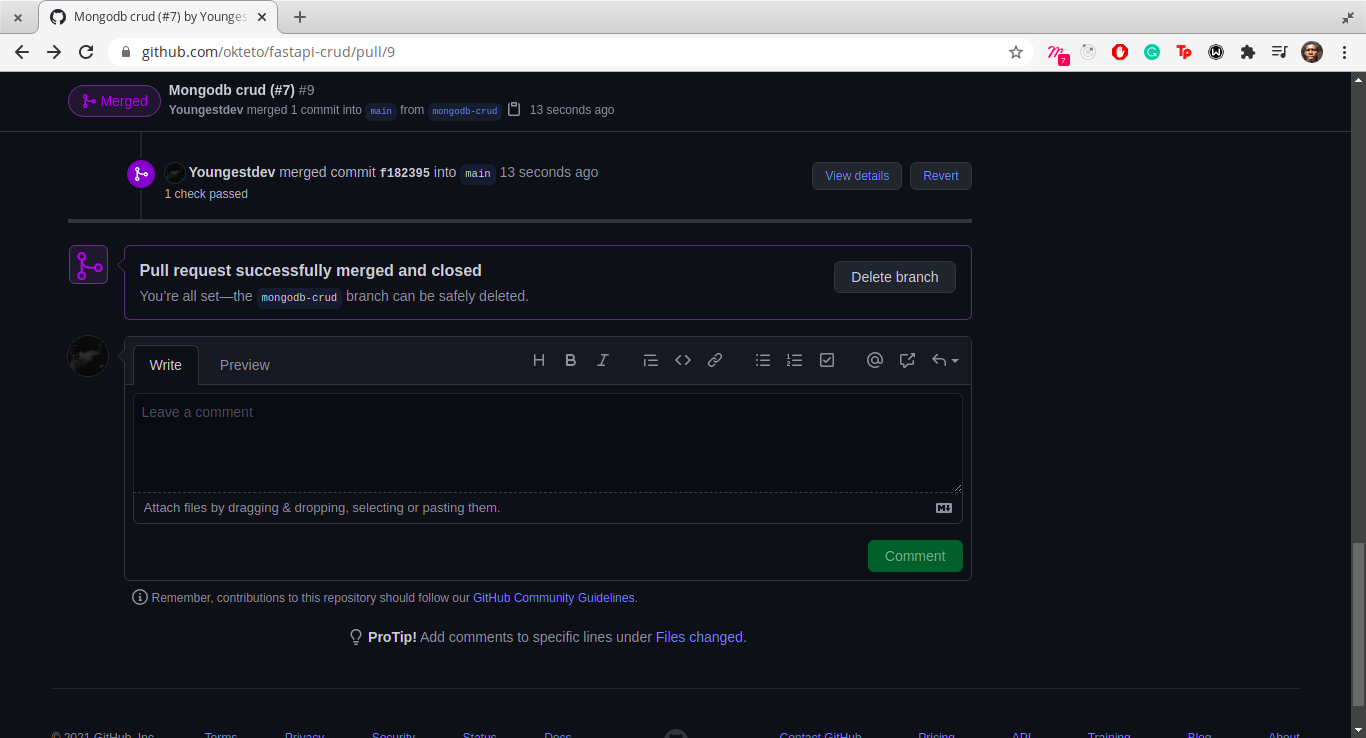Click the browser address bar
Viewport: 1366px width, 738px height.
(x=570, y=52)
